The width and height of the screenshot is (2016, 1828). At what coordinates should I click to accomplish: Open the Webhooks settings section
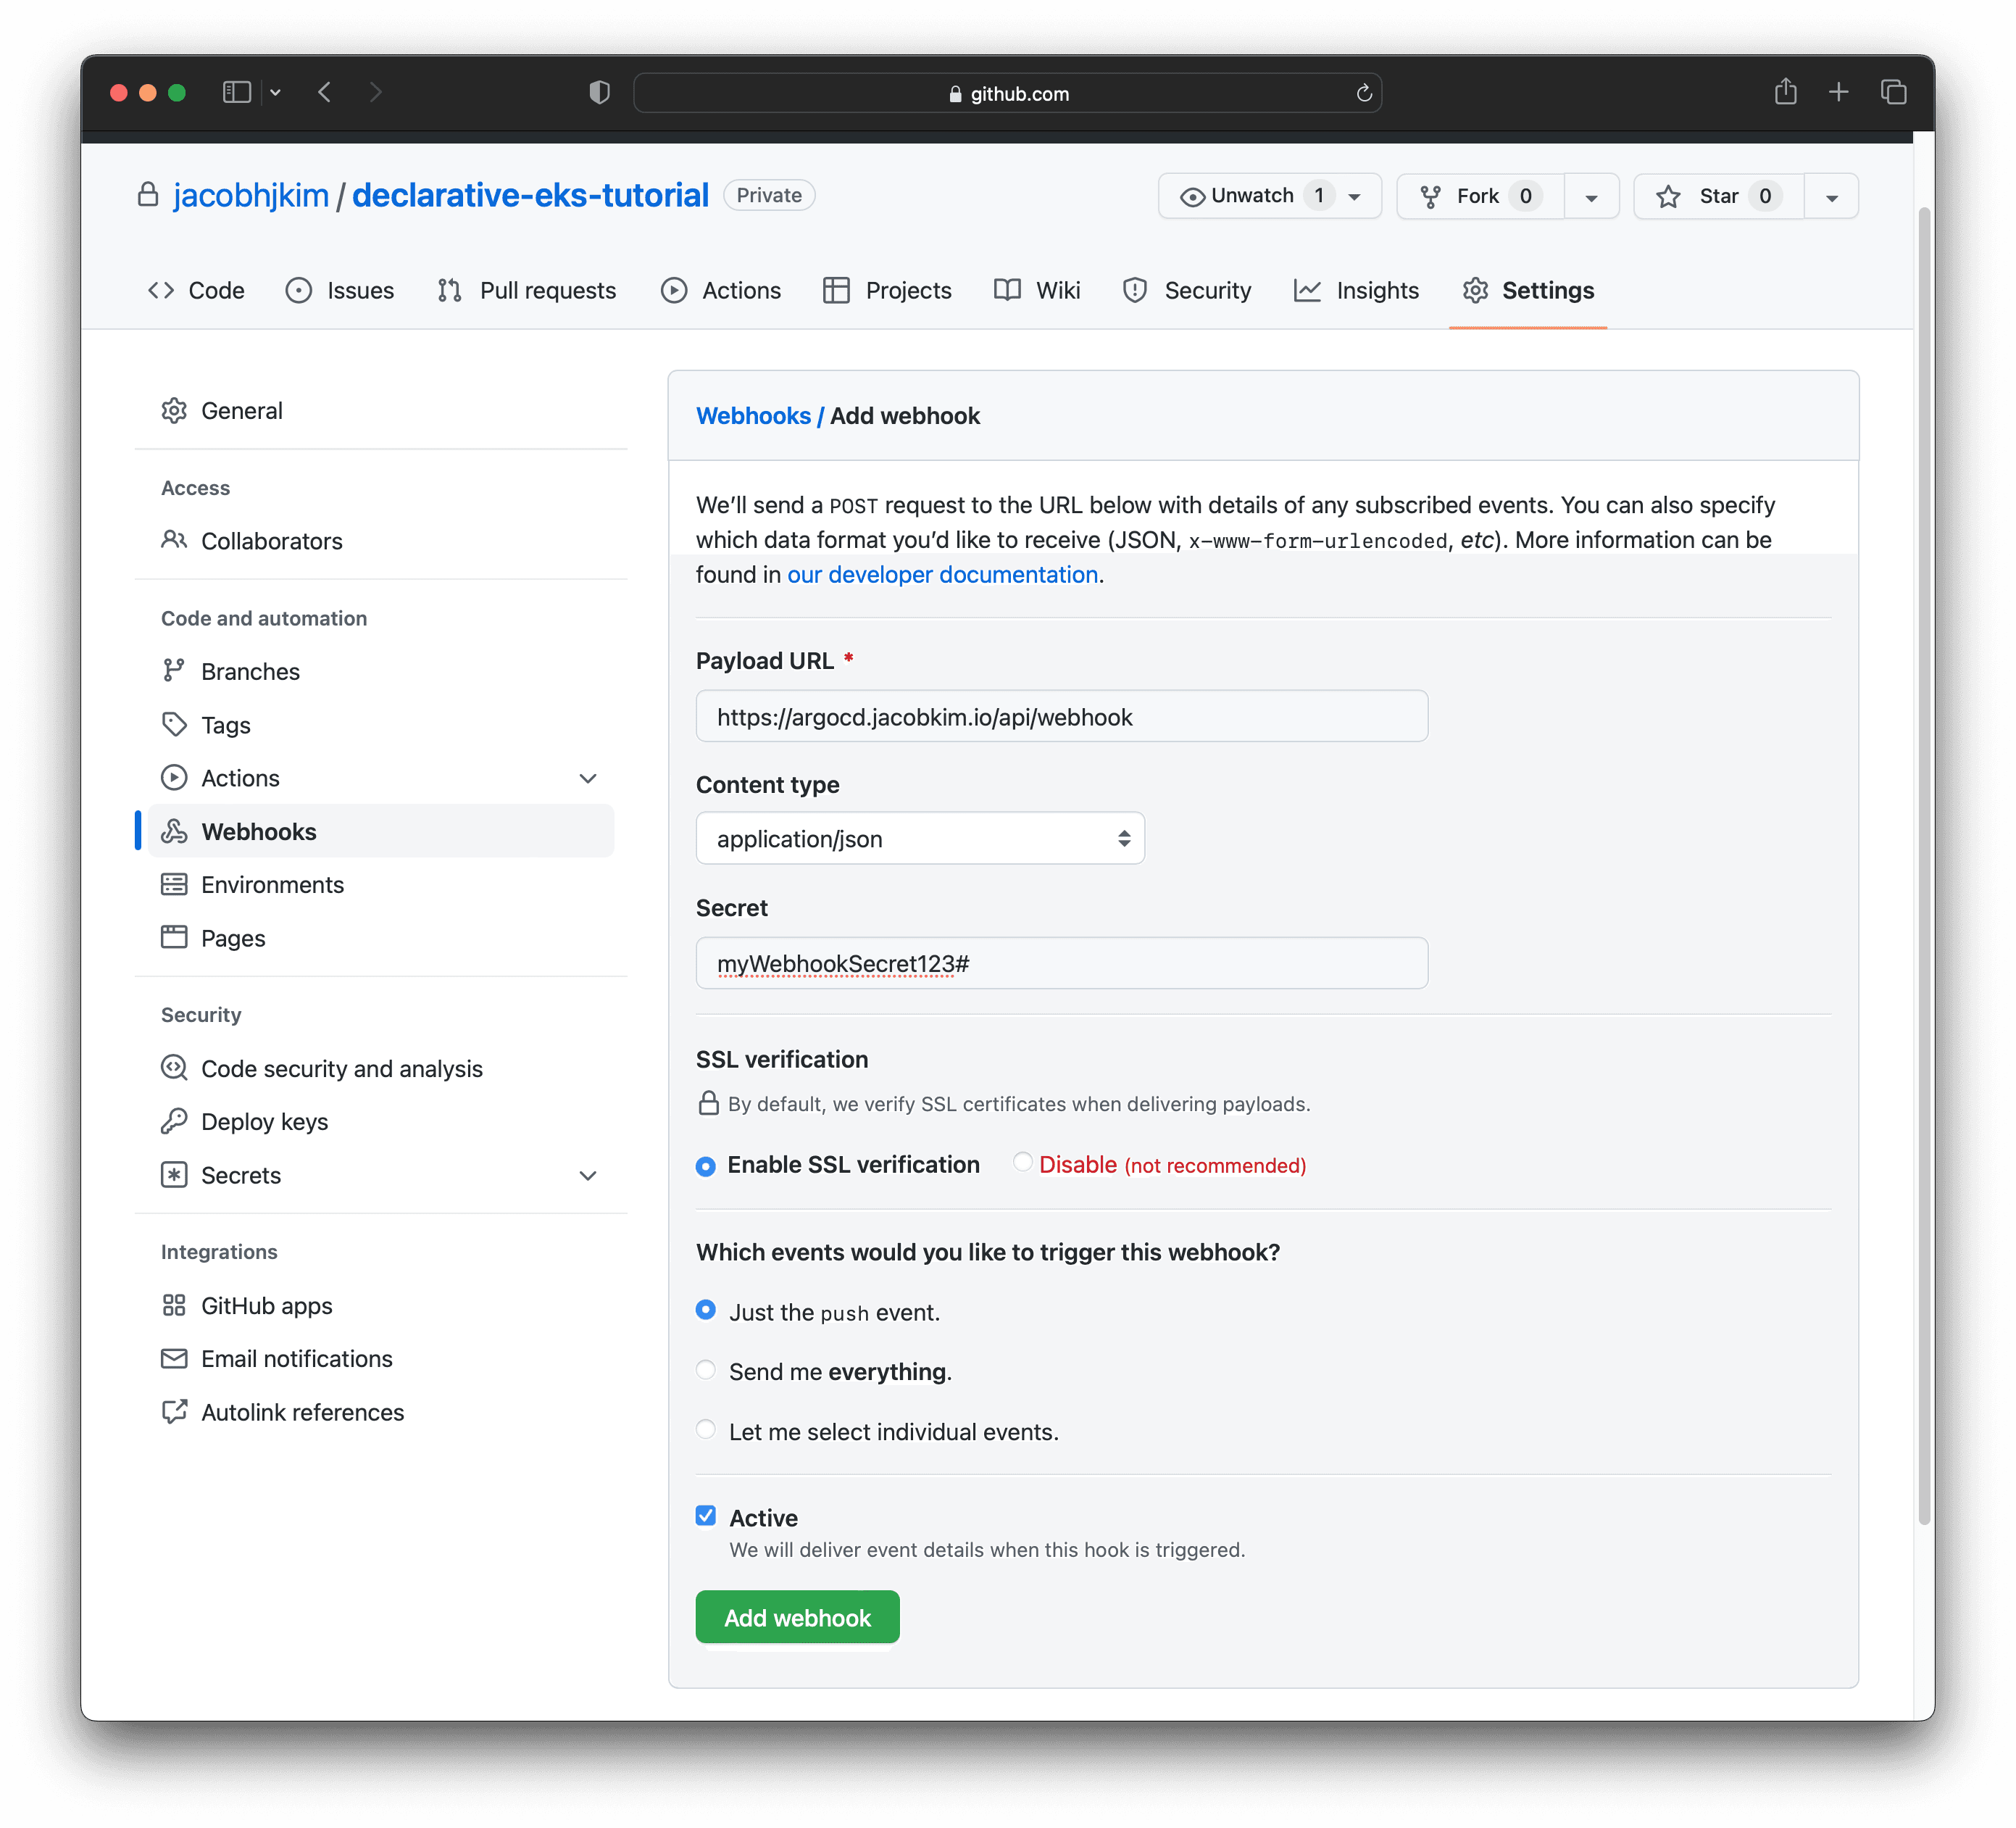tap(259, 831)
